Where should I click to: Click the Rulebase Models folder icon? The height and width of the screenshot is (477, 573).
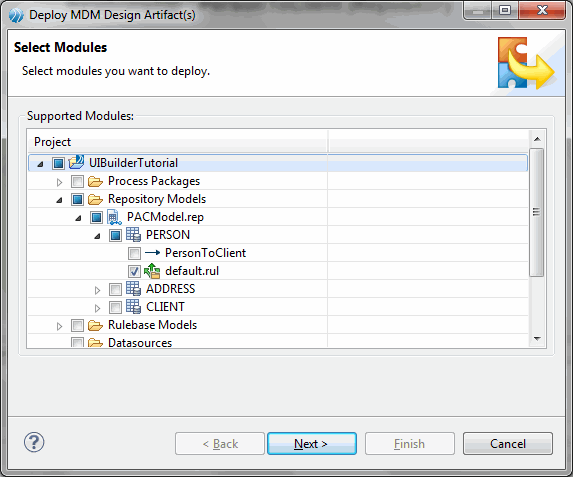[95, 325]
